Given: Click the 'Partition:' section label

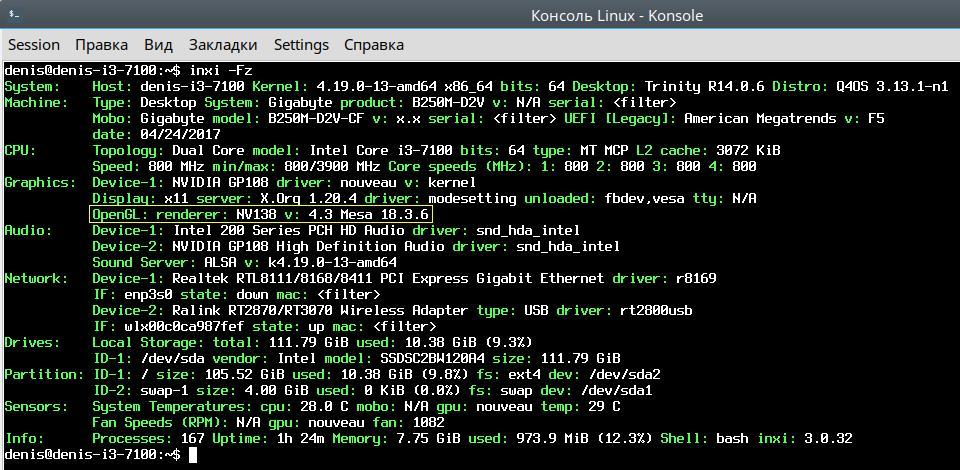Looking at the screenshot, I should 45,374.
